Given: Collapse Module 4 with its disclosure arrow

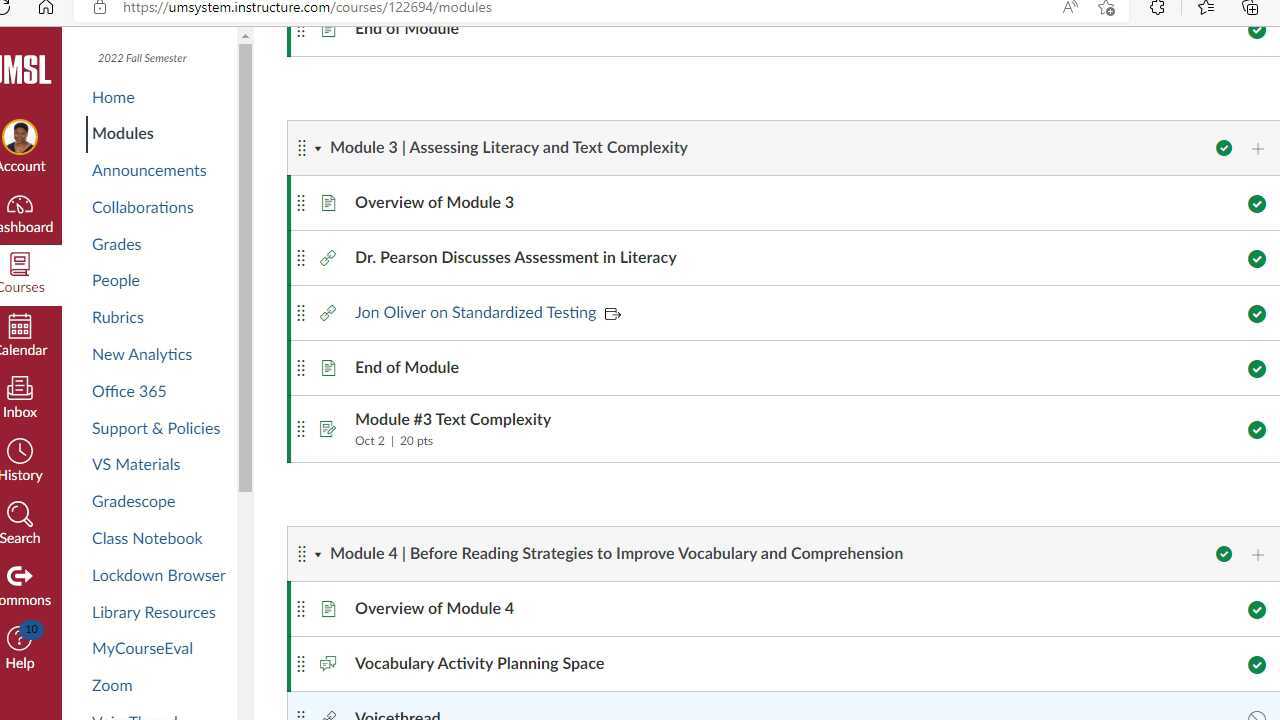Looking at the screenshot, I should click(x=318, y=553).
